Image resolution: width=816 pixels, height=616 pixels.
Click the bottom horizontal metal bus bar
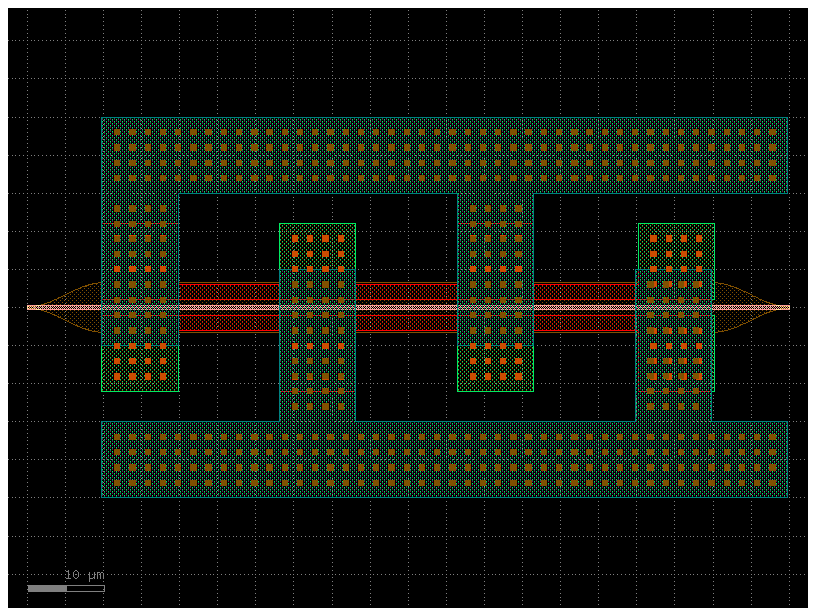[444, 459]
